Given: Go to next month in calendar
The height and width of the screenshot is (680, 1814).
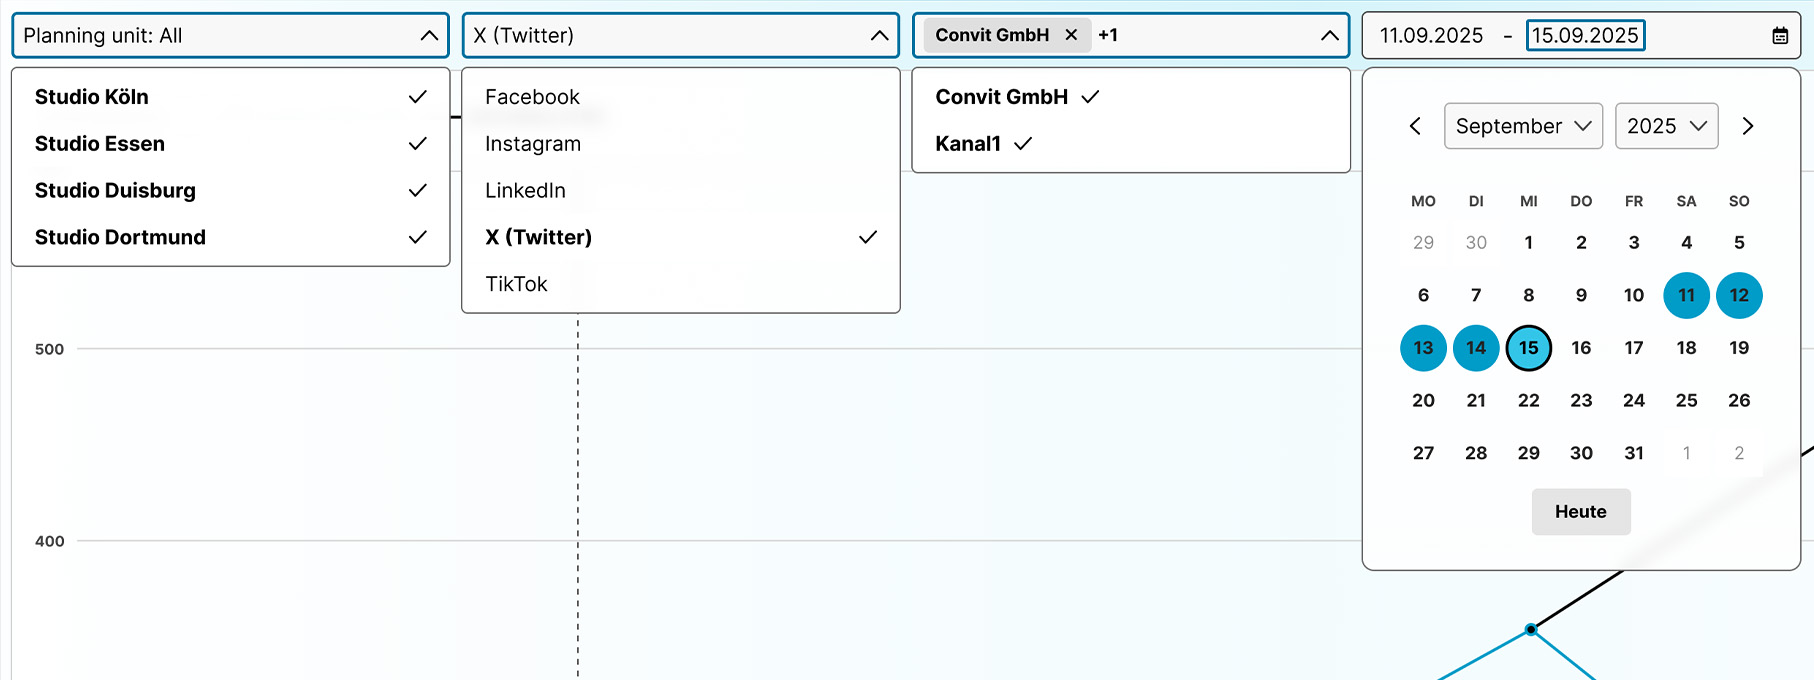Looking at the screenshot, I should (x=1747, y=126).
